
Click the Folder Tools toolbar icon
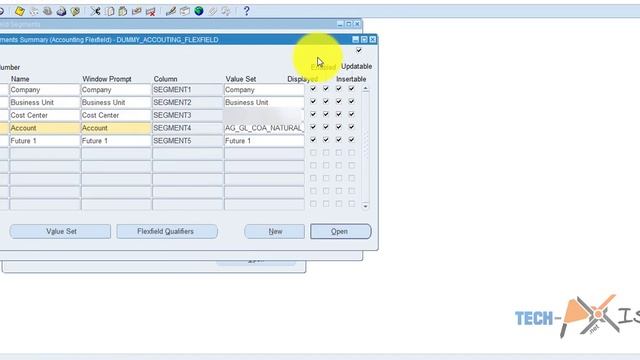[226, 11]
